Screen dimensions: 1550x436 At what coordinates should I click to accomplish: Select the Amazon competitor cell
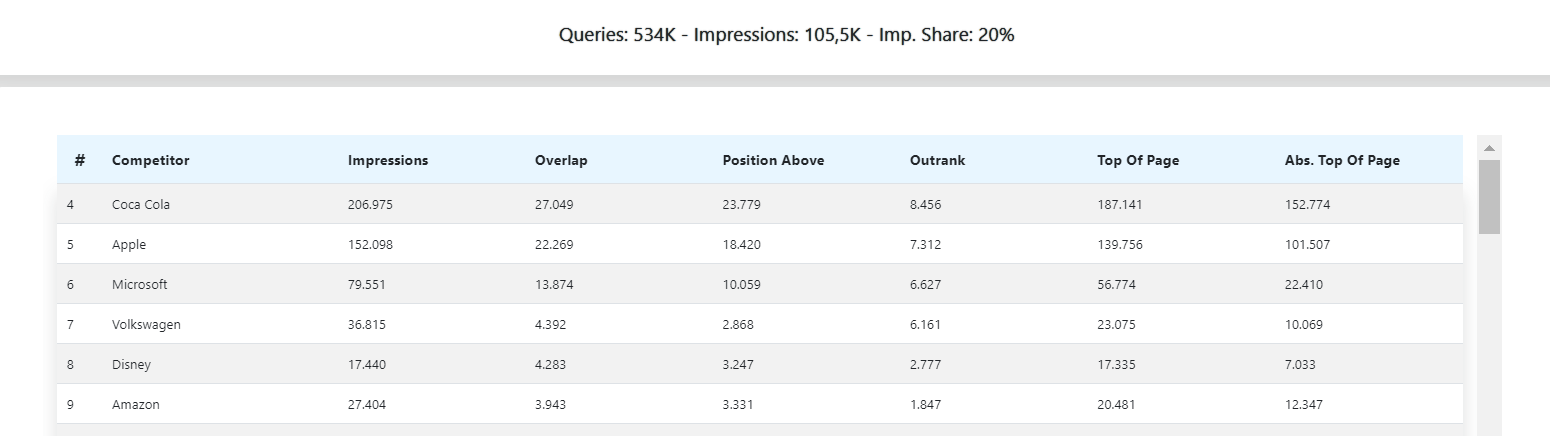pyautogui.click(x=136, y=404)
